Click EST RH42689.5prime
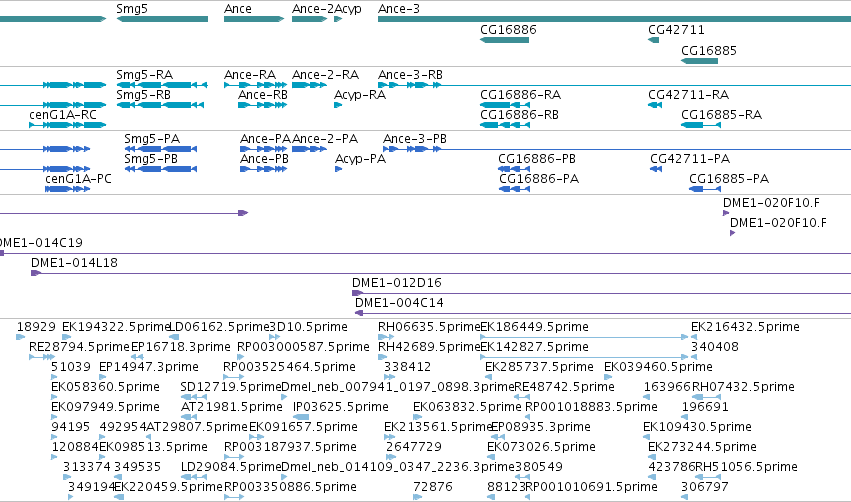The height and width of the screenshot is (502, 851). 429,347
